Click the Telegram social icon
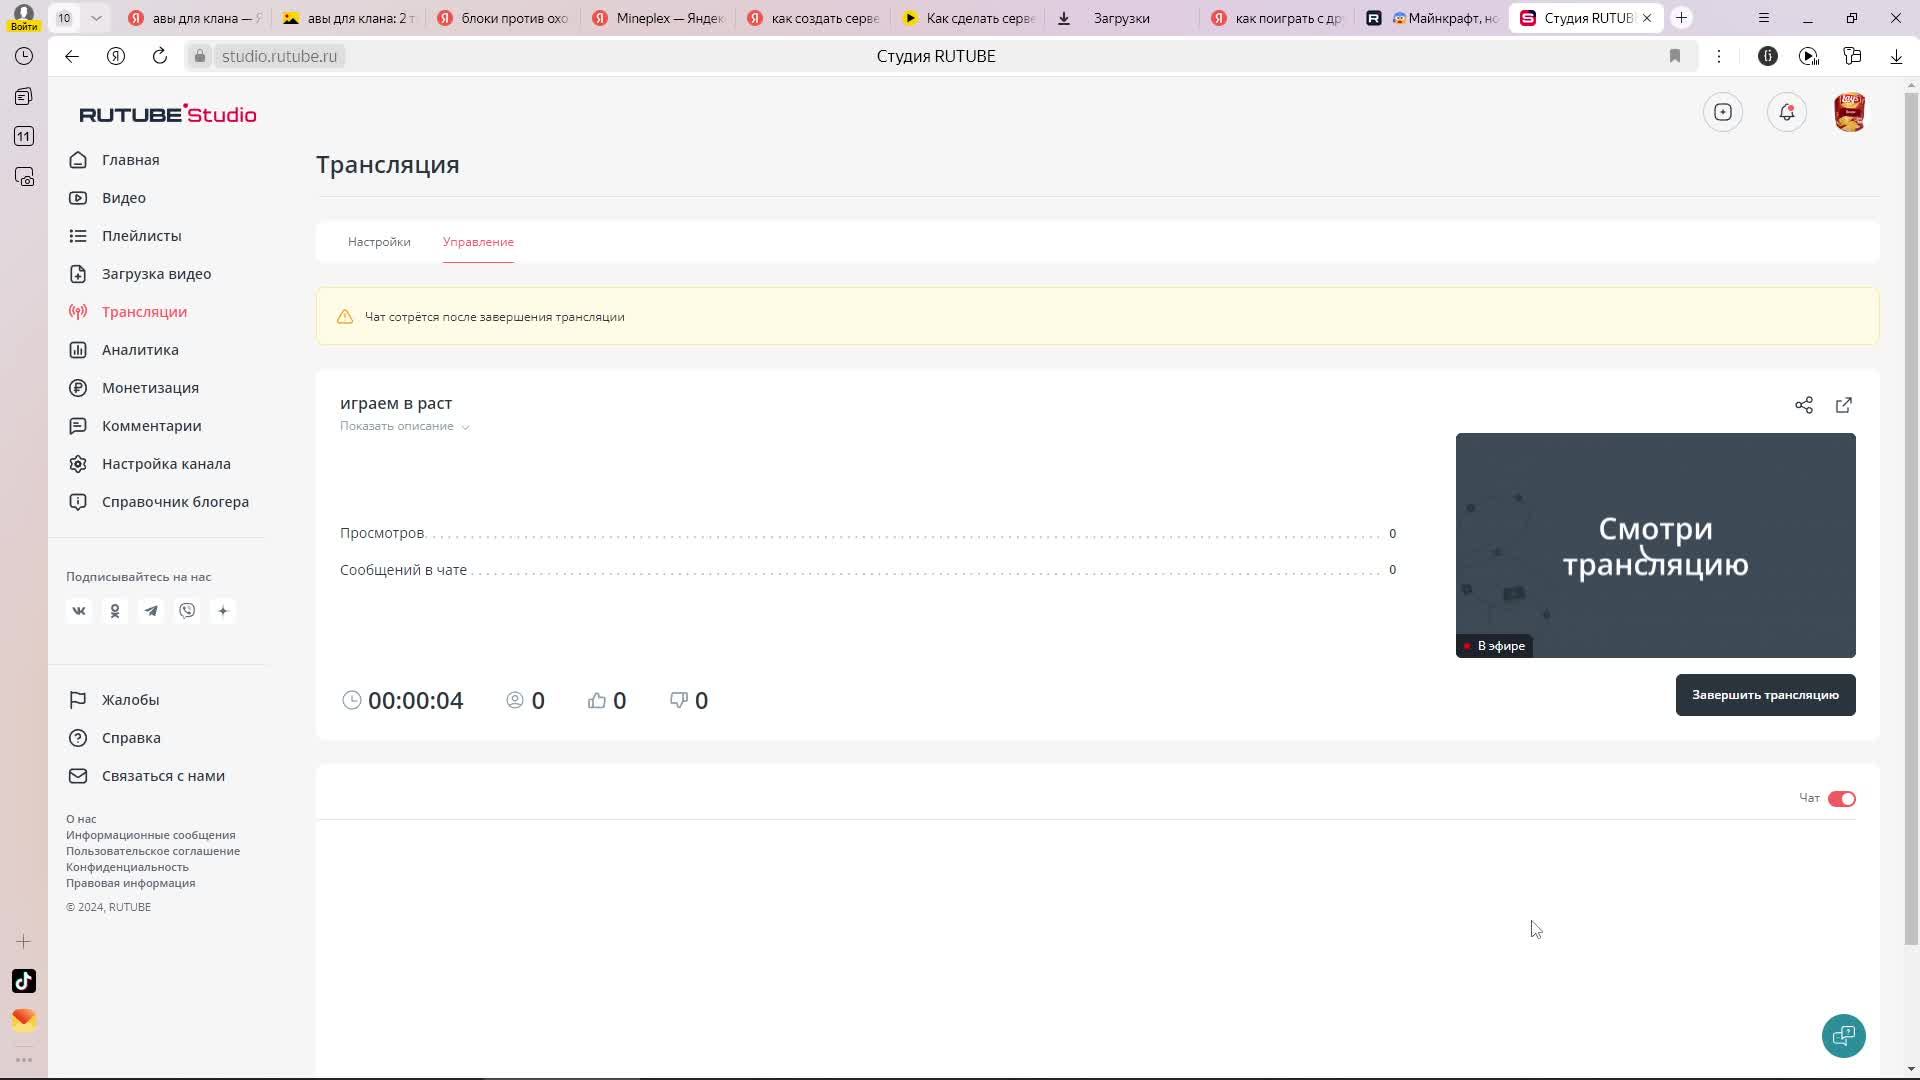This screenshot has width=1920, height=1080. coord(151,611)
